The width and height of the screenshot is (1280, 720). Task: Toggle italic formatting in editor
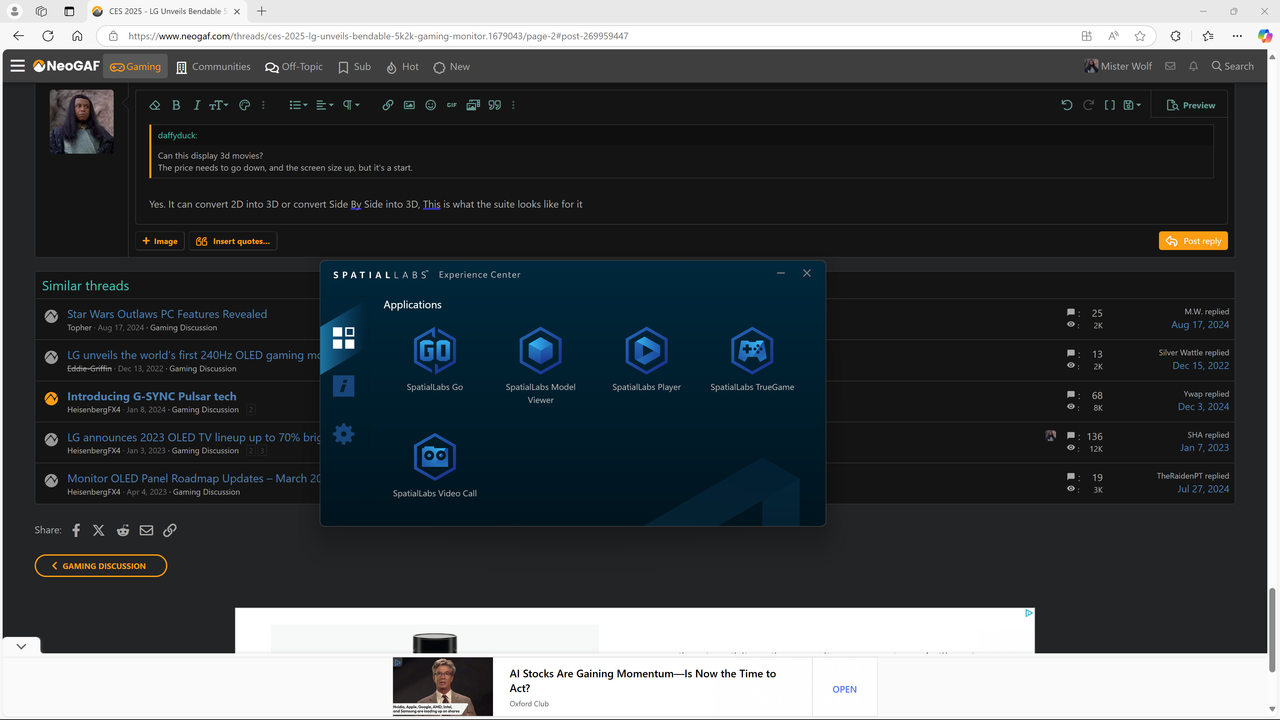tap(197, 105)
